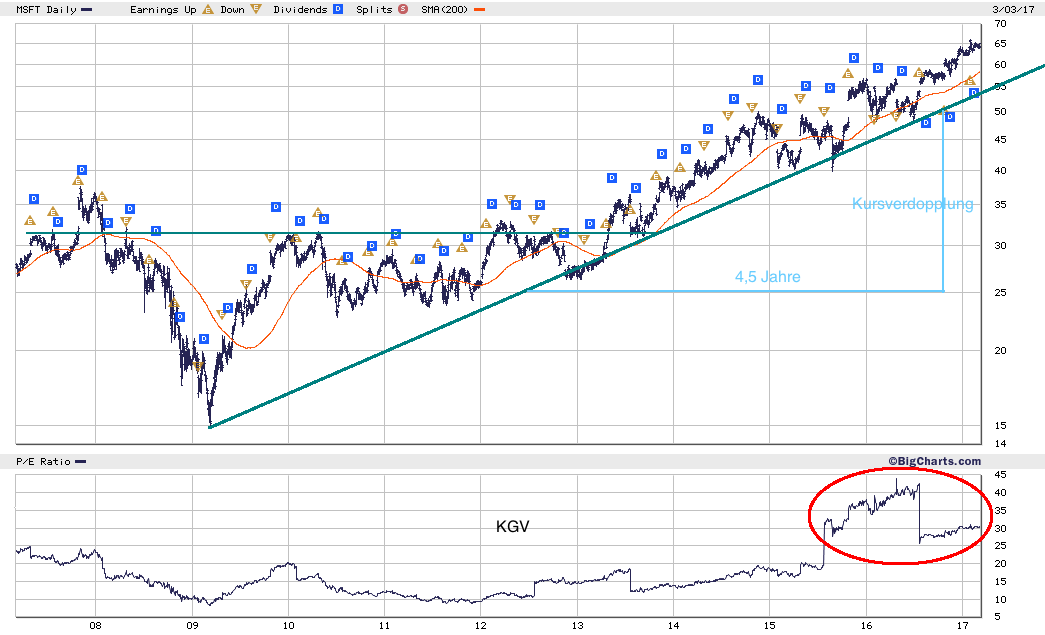Click the Down legend label

(233, 9)
